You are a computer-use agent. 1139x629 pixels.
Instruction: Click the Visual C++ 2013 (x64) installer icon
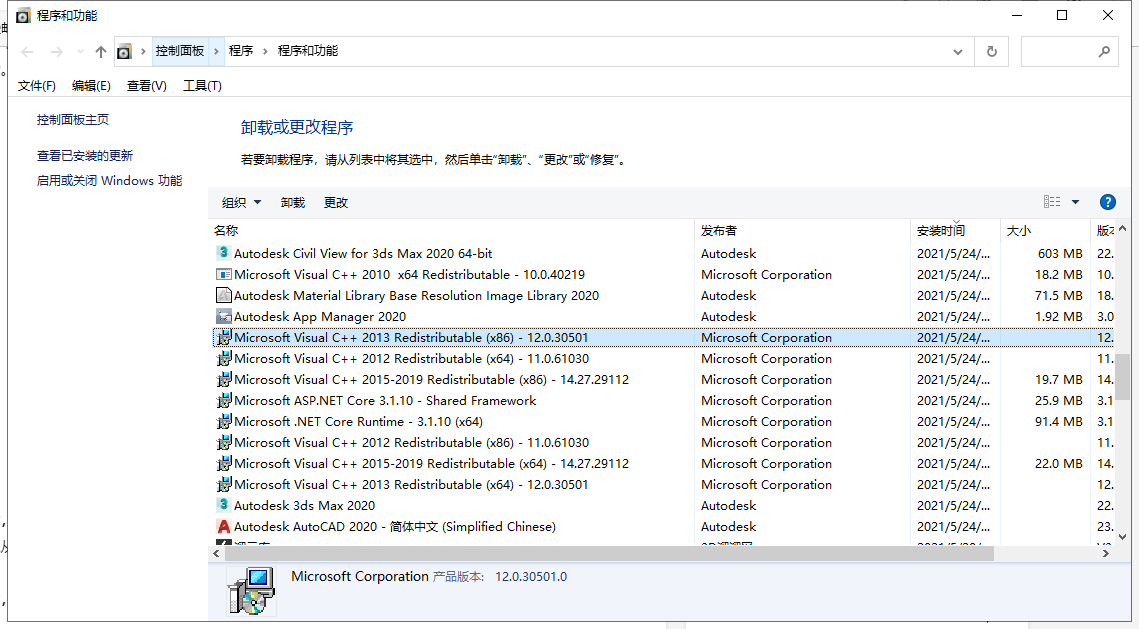tap(224, 484)
